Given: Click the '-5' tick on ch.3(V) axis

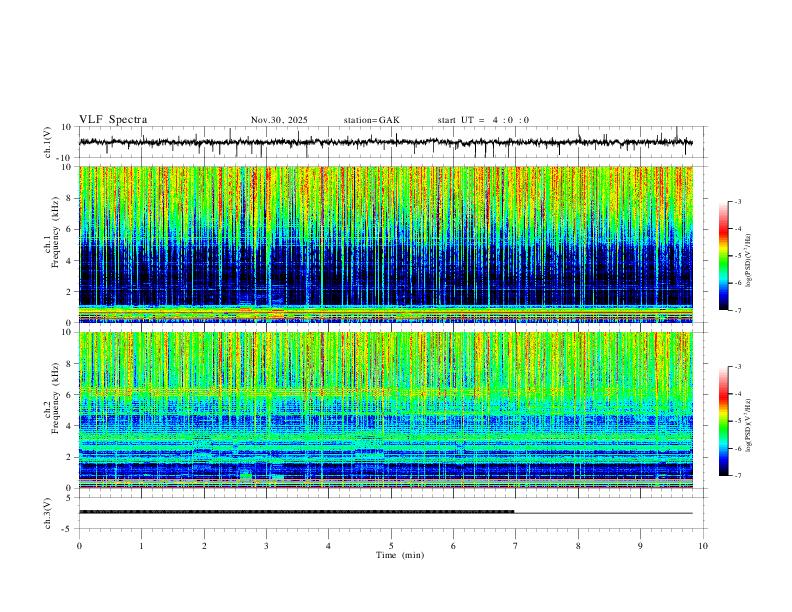Looking at the screenshot, I should (x=68, y=529).
